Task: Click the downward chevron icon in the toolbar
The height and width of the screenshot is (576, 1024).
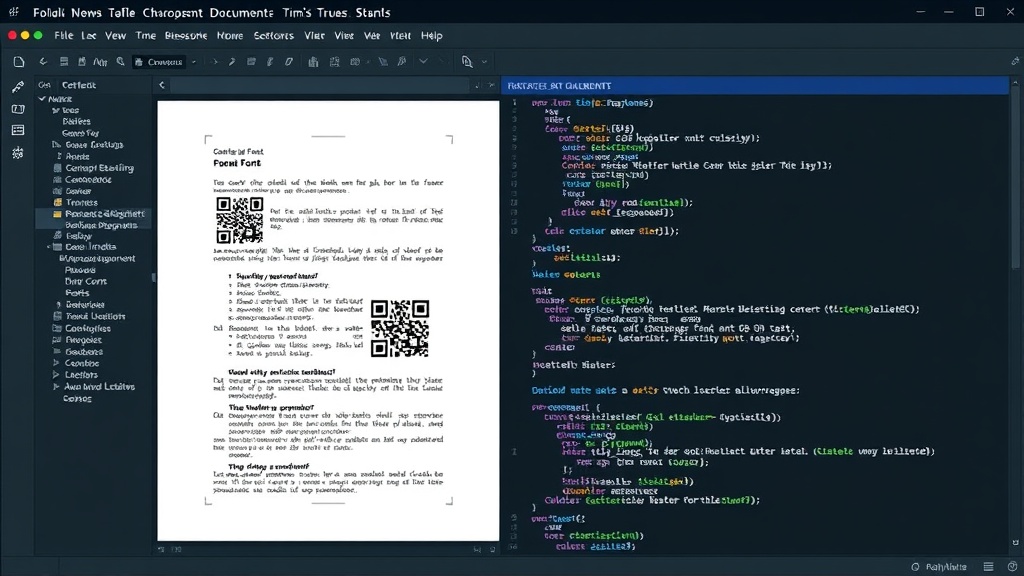Action: coord(423,61)
